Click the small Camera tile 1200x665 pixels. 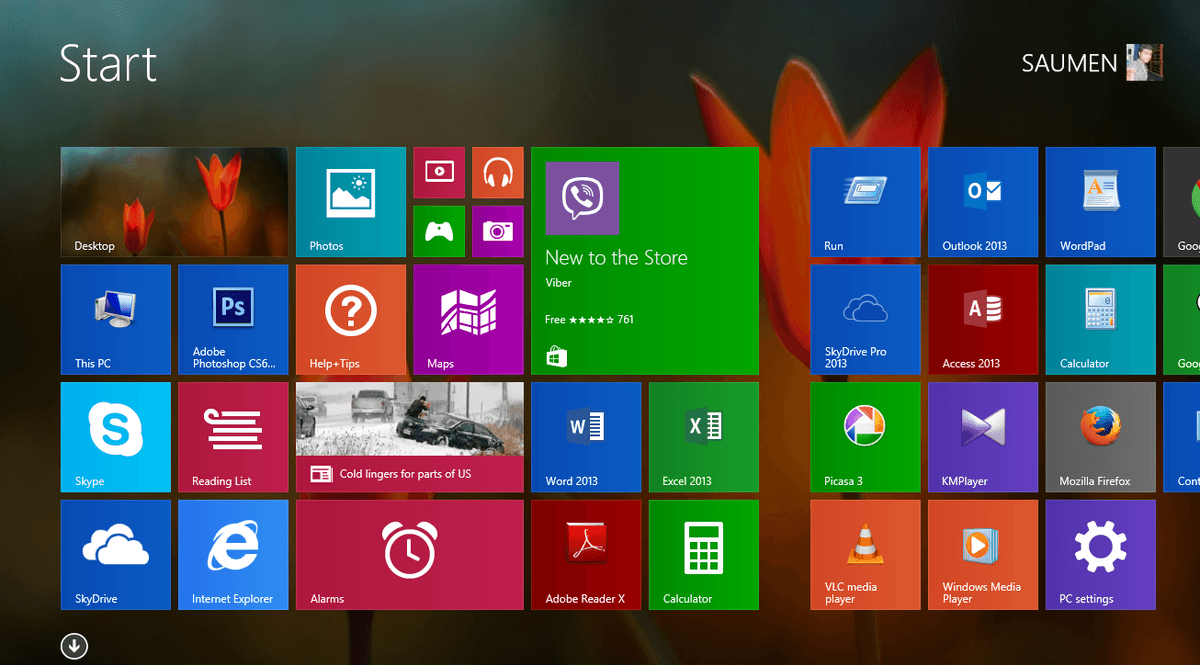pos(497,231)
